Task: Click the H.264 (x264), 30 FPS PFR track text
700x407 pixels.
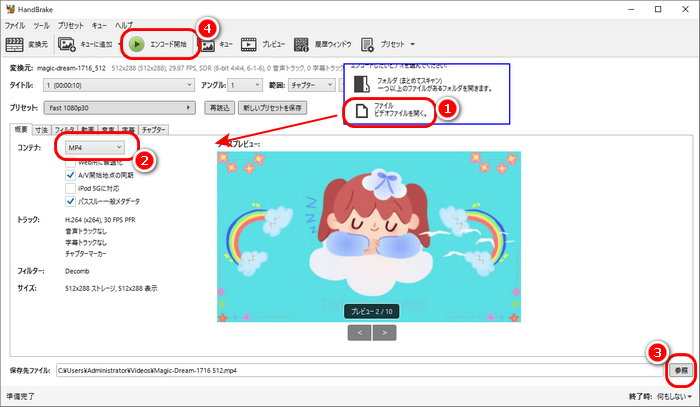Action: (100, 220)
